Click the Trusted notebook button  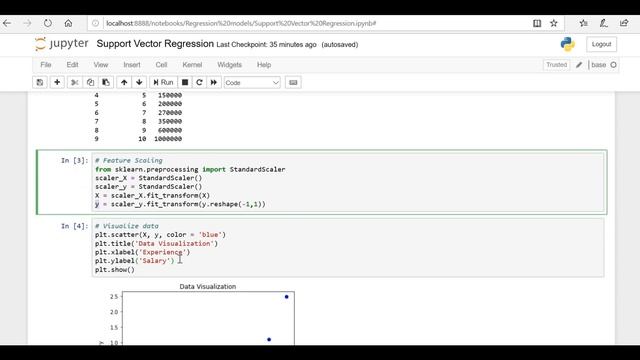click(x=556, y=65)
